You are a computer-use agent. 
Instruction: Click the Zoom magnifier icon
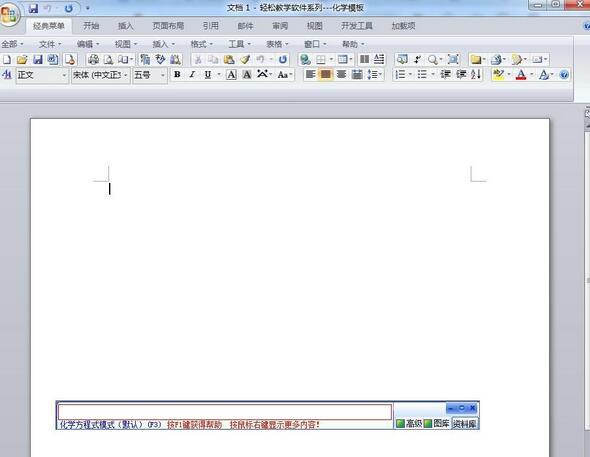[x=433, y=59]
